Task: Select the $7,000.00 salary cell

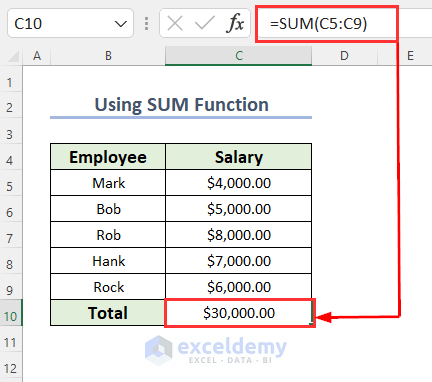Action: [x=238, y=261]
